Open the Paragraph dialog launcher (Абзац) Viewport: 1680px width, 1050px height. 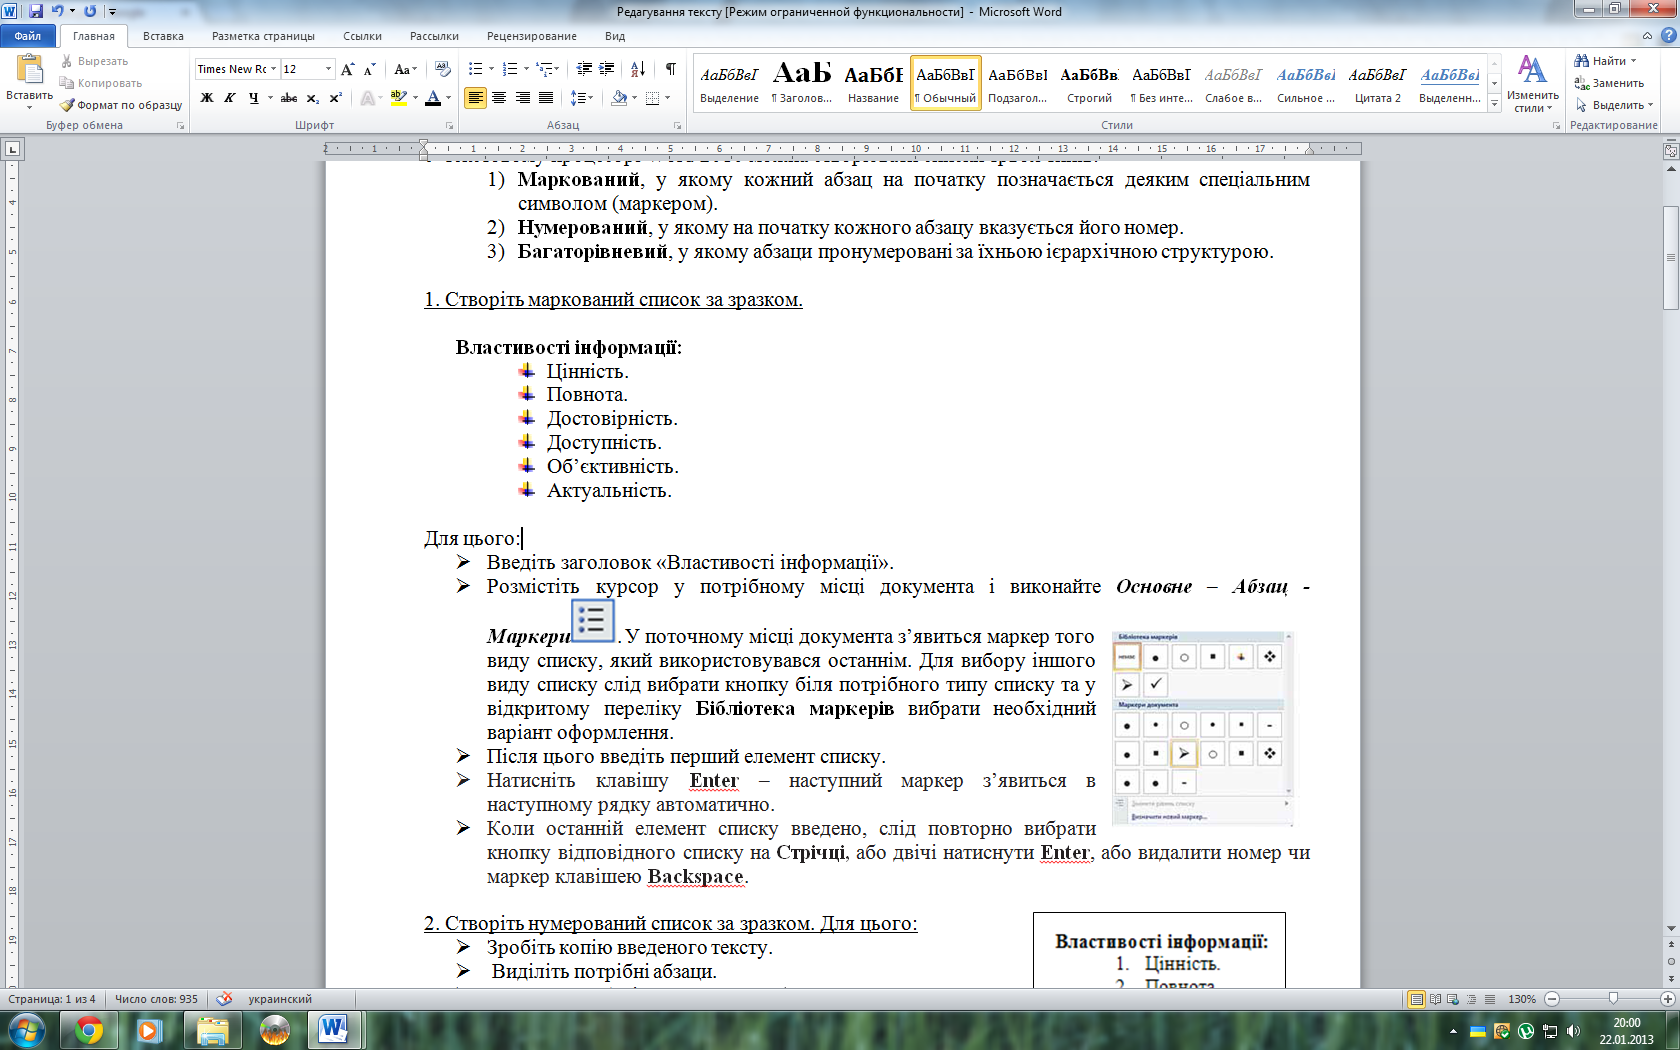pos(678,126)
